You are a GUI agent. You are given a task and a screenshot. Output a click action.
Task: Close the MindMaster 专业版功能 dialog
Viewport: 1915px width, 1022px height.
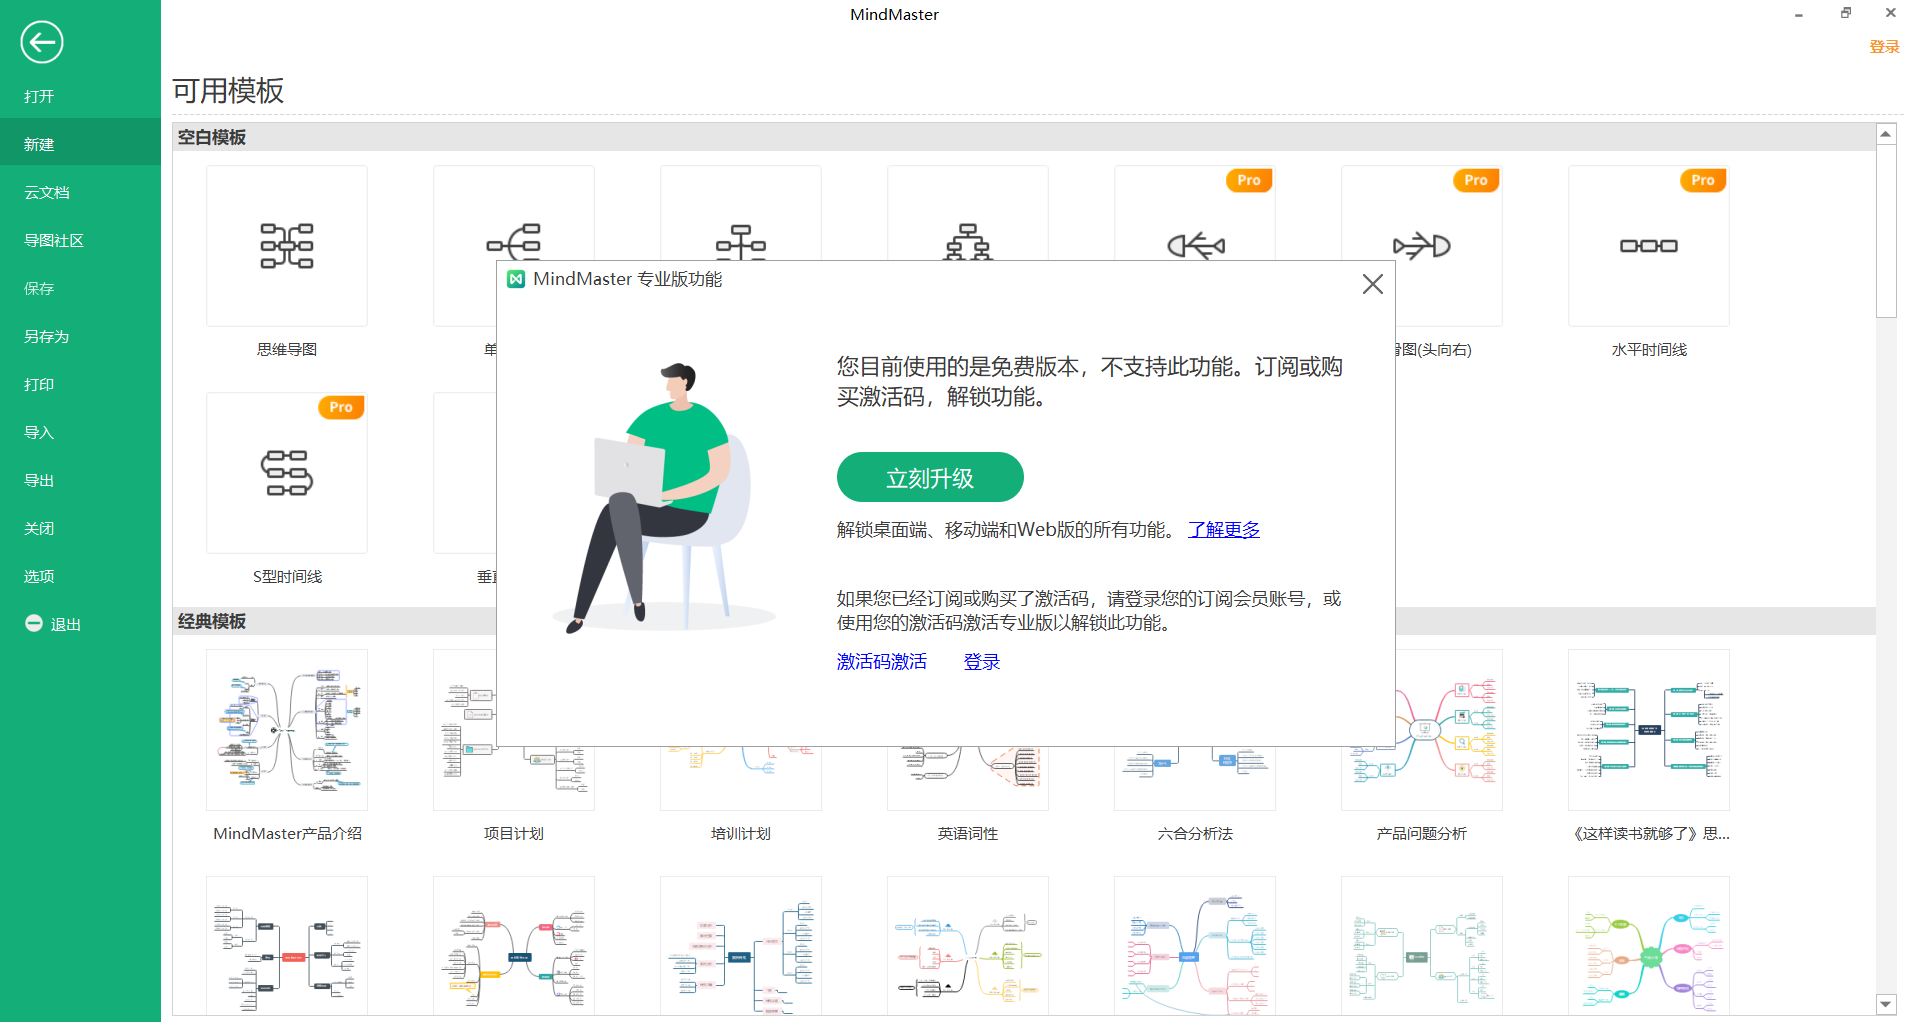tap(1372, 284)
